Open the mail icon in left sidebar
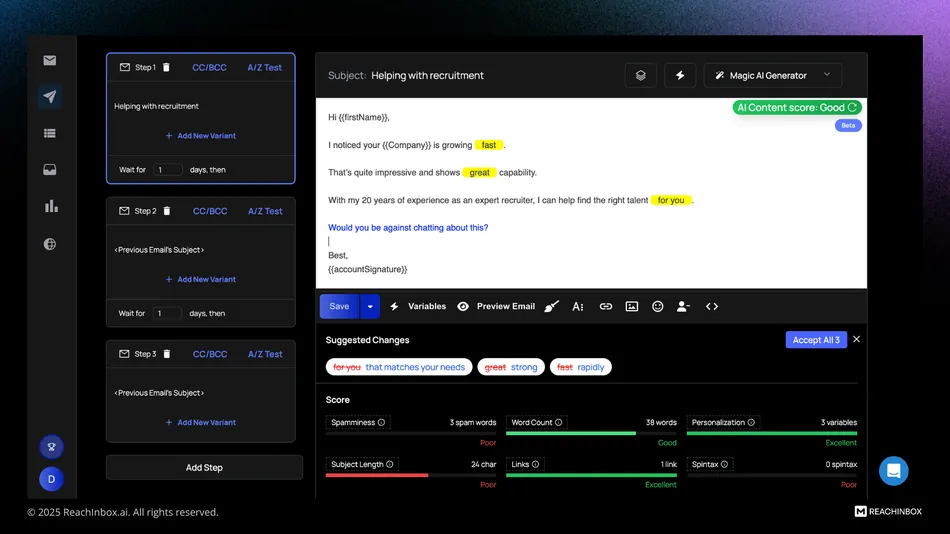950x534 pixels. click(x=50, y=60)
